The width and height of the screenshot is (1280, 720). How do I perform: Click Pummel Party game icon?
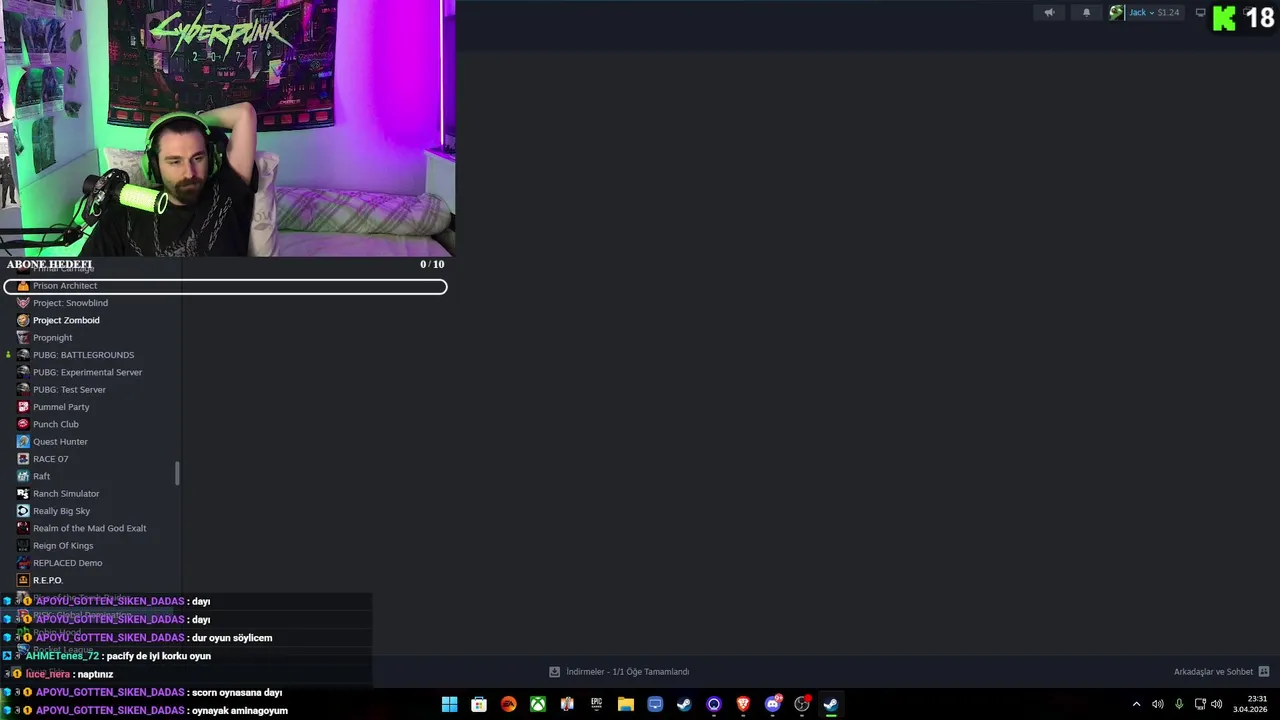[x=23, y=407]
